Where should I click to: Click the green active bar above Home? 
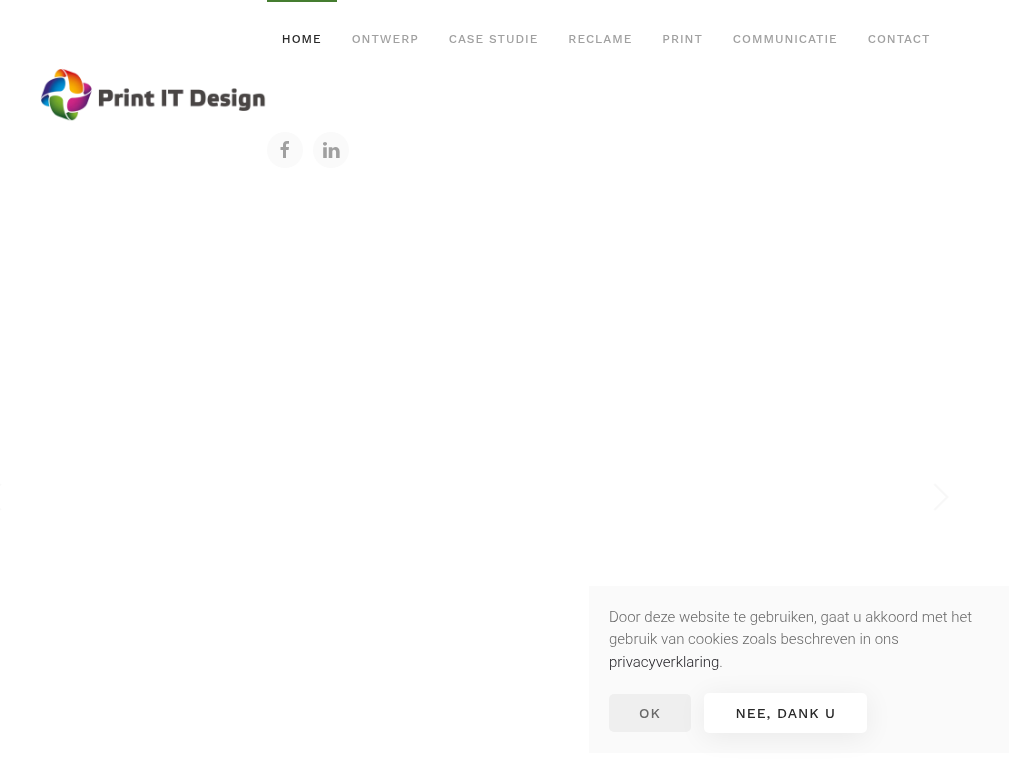coord(301,1)
